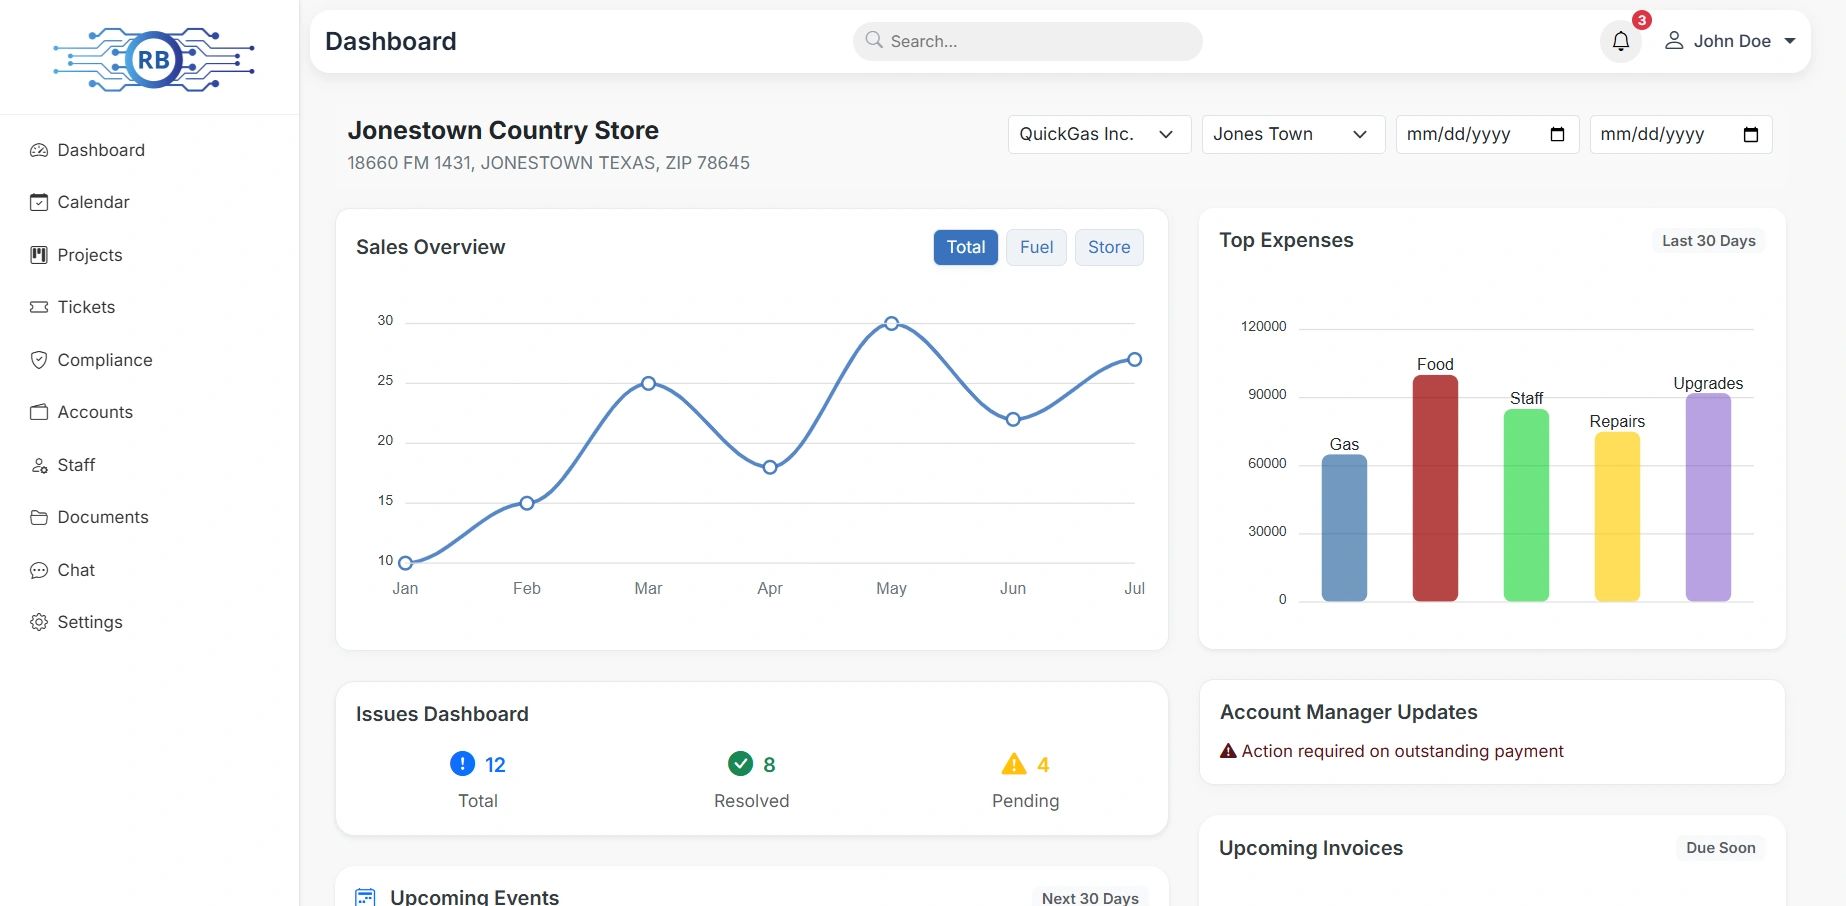Click the Projects board icon
Image resolution: width=1846 pixels, height=906 pixels.
click(39, 255)
